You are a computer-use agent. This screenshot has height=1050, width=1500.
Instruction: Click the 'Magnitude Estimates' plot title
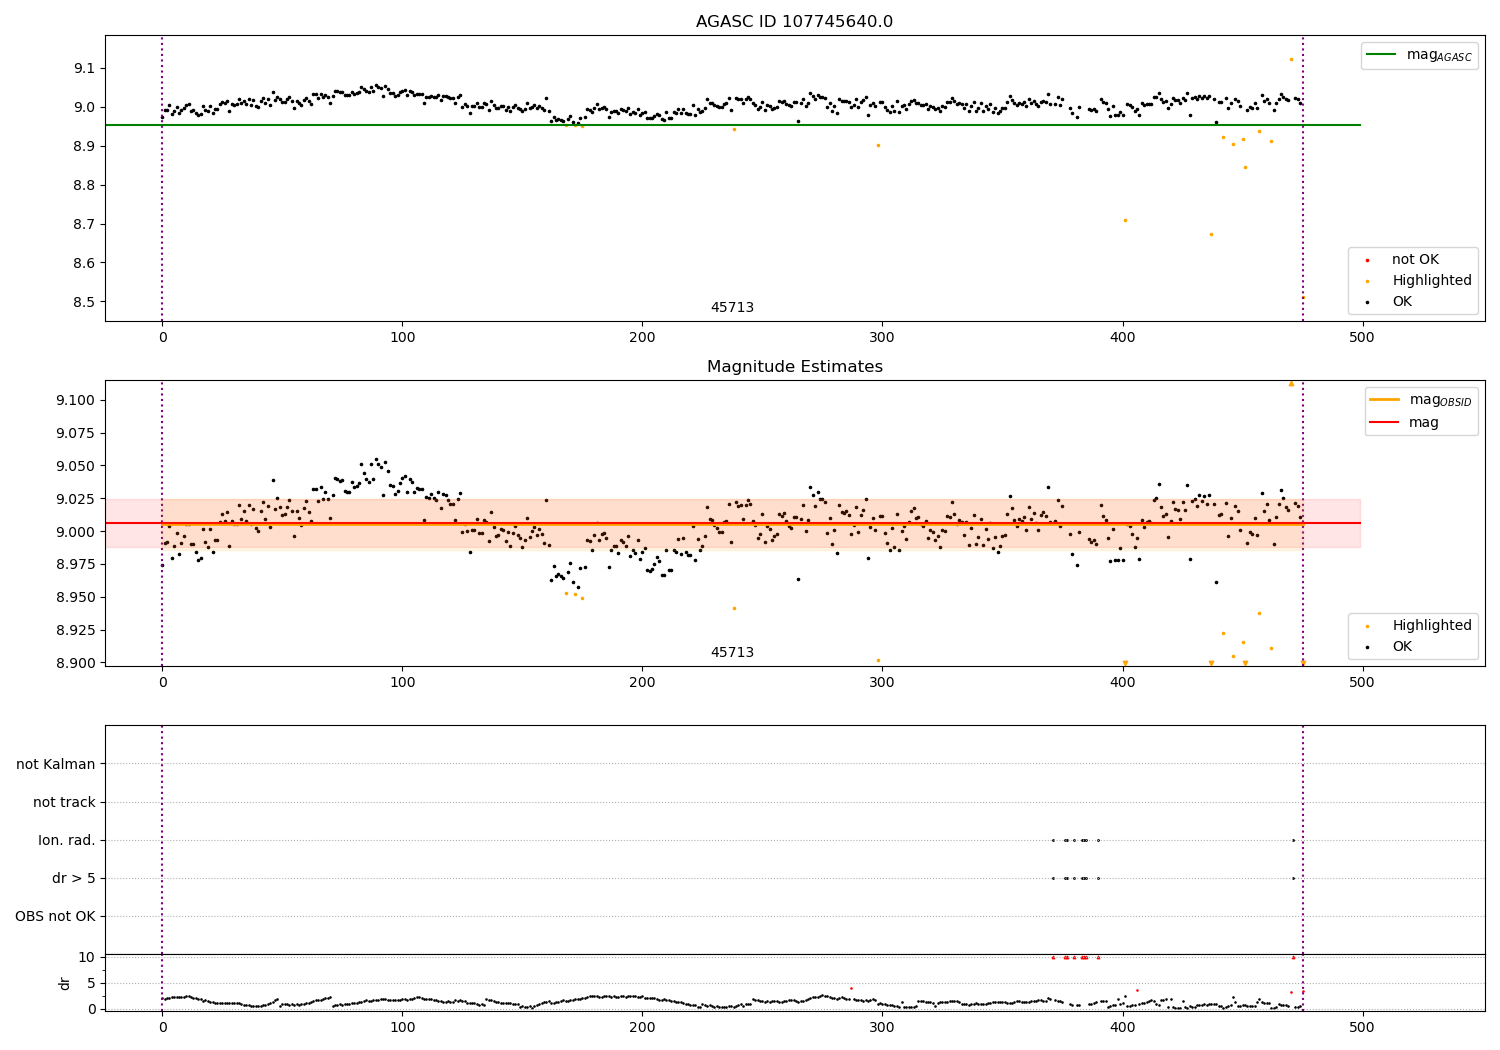pyautogui.click(x=794, y=367)
